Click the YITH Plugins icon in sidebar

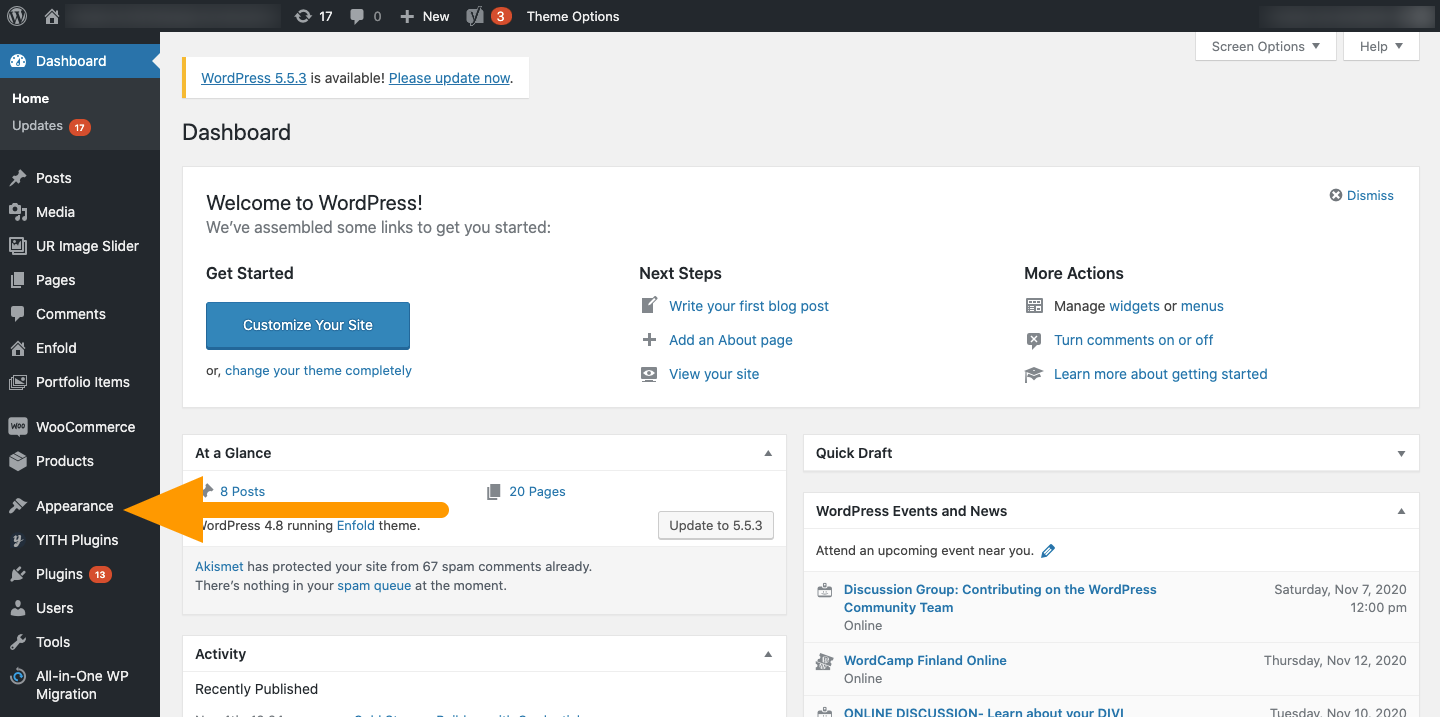[x=18, y=540]
